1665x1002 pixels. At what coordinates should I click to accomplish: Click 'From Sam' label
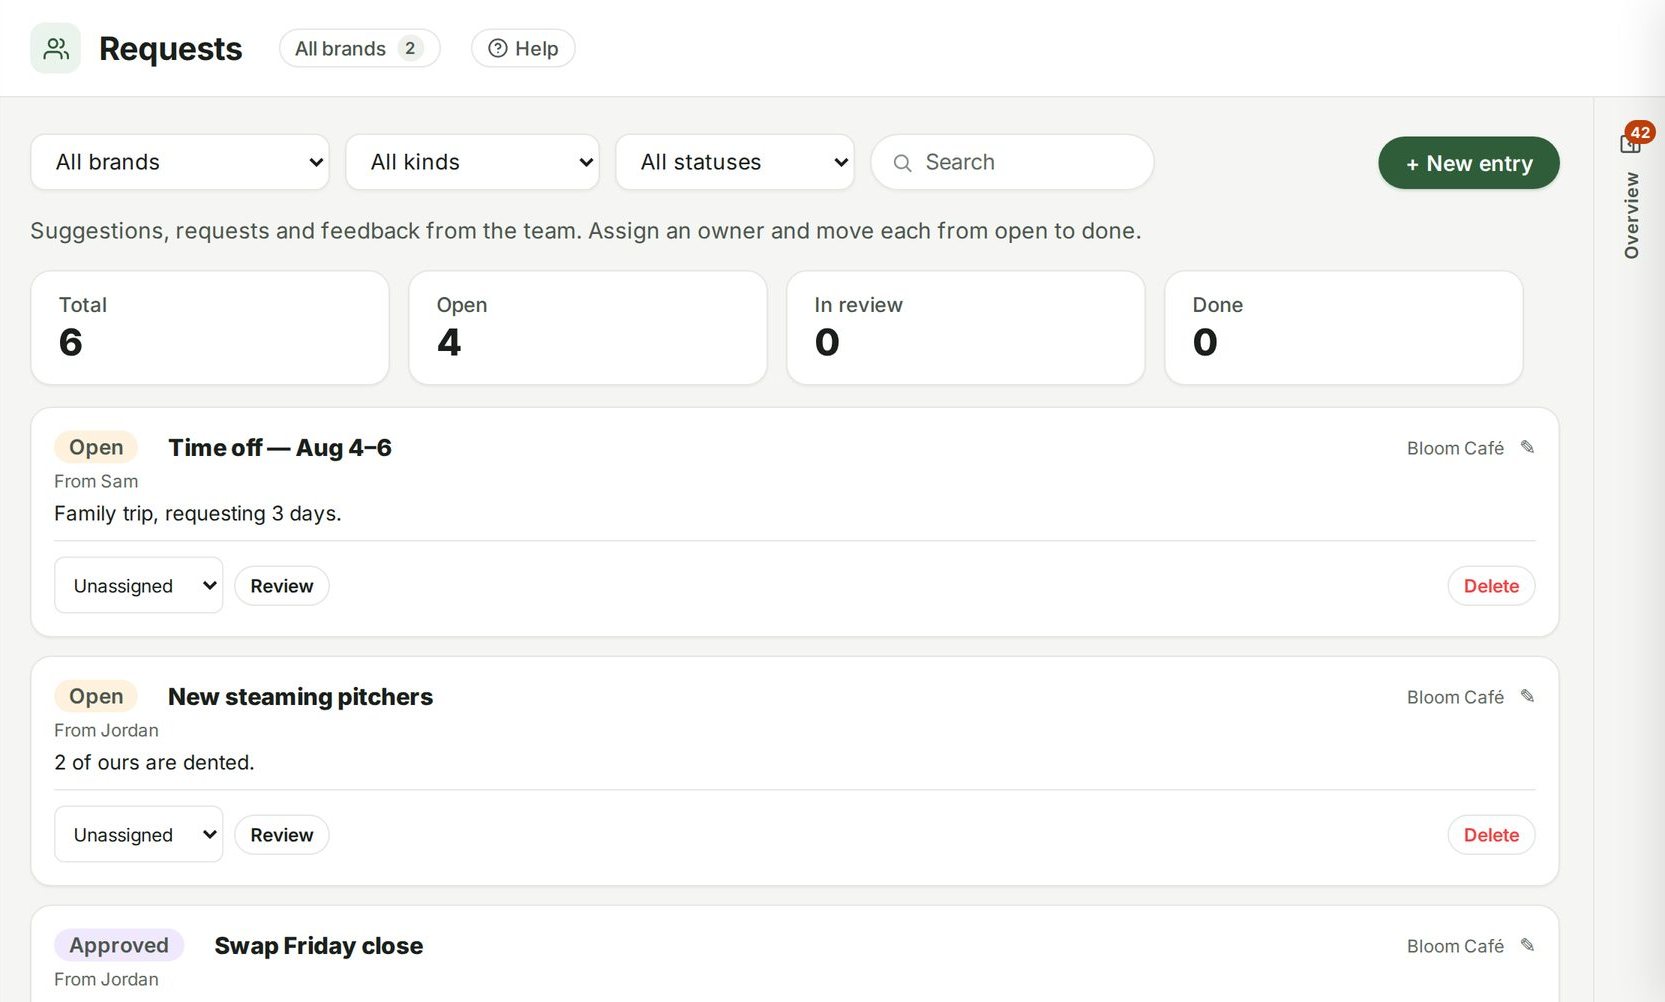[x=96, y=481]
